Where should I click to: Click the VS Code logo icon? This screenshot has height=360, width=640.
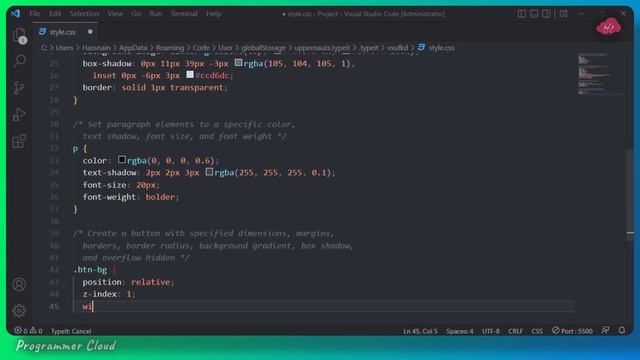16,13
